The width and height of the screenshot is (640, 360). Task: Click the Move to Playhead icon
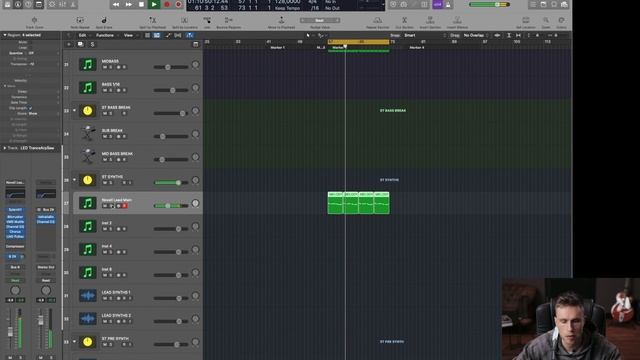(281, 20)
